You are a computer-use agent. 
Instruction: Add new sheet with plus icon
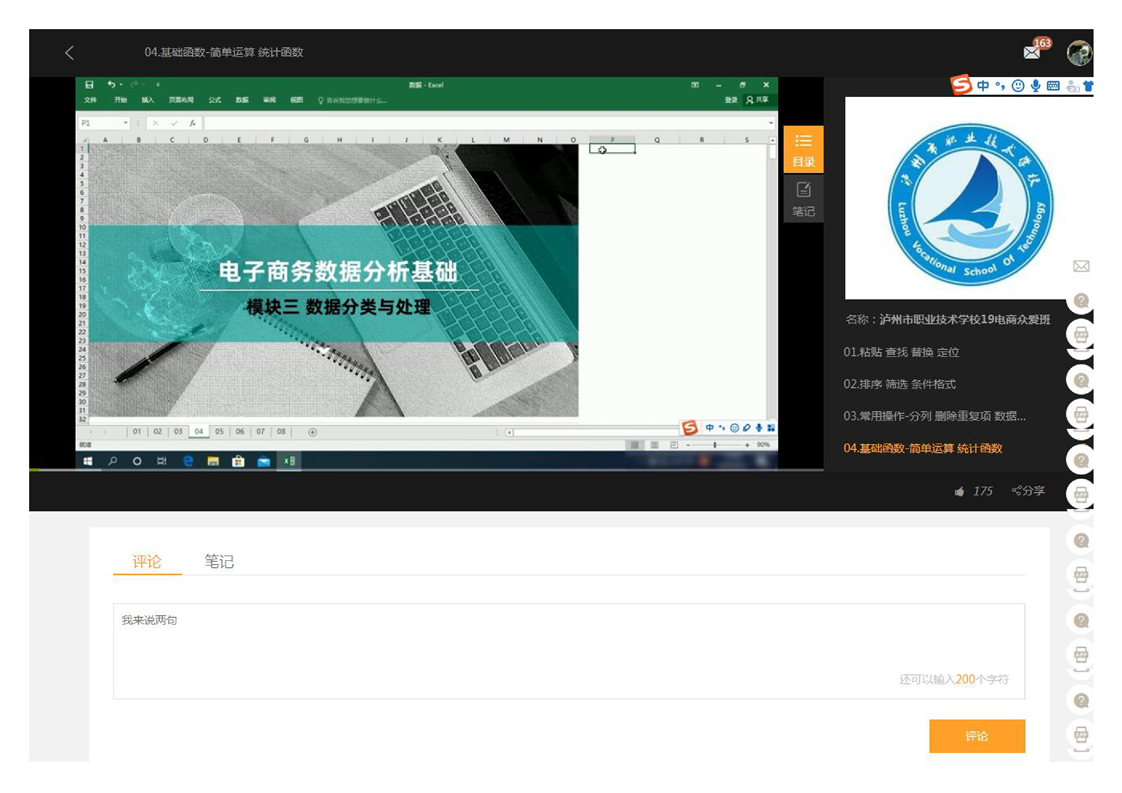(312, 432)
